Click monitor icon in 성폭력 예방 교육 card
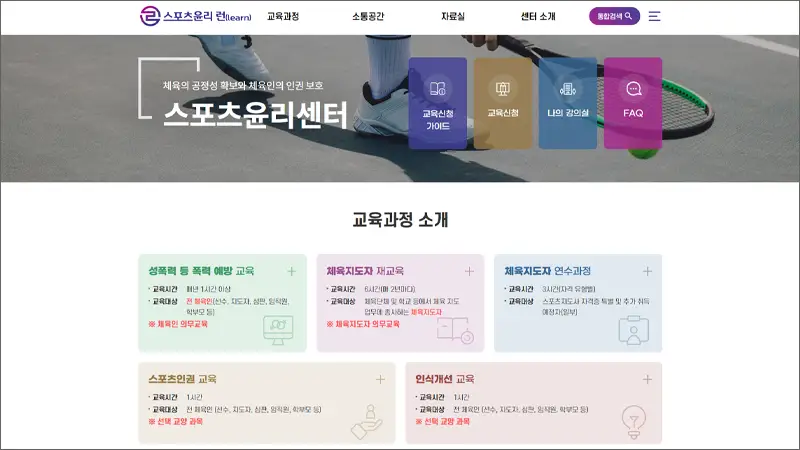Viewport: 800px width, 450px height. (277, 327)
